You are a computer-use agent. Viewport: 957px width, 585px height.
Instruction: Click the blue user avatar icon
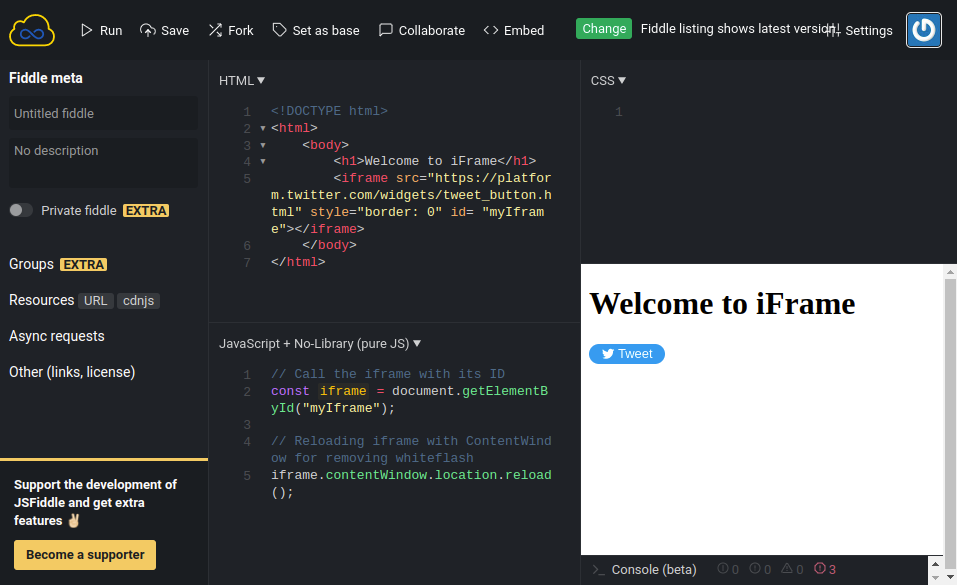tap(923, 30)
